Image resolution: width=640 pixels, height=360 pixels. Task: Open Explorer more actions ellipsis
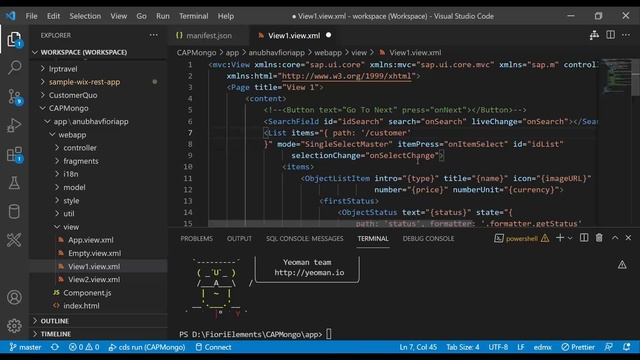click(x=153, y=36)
